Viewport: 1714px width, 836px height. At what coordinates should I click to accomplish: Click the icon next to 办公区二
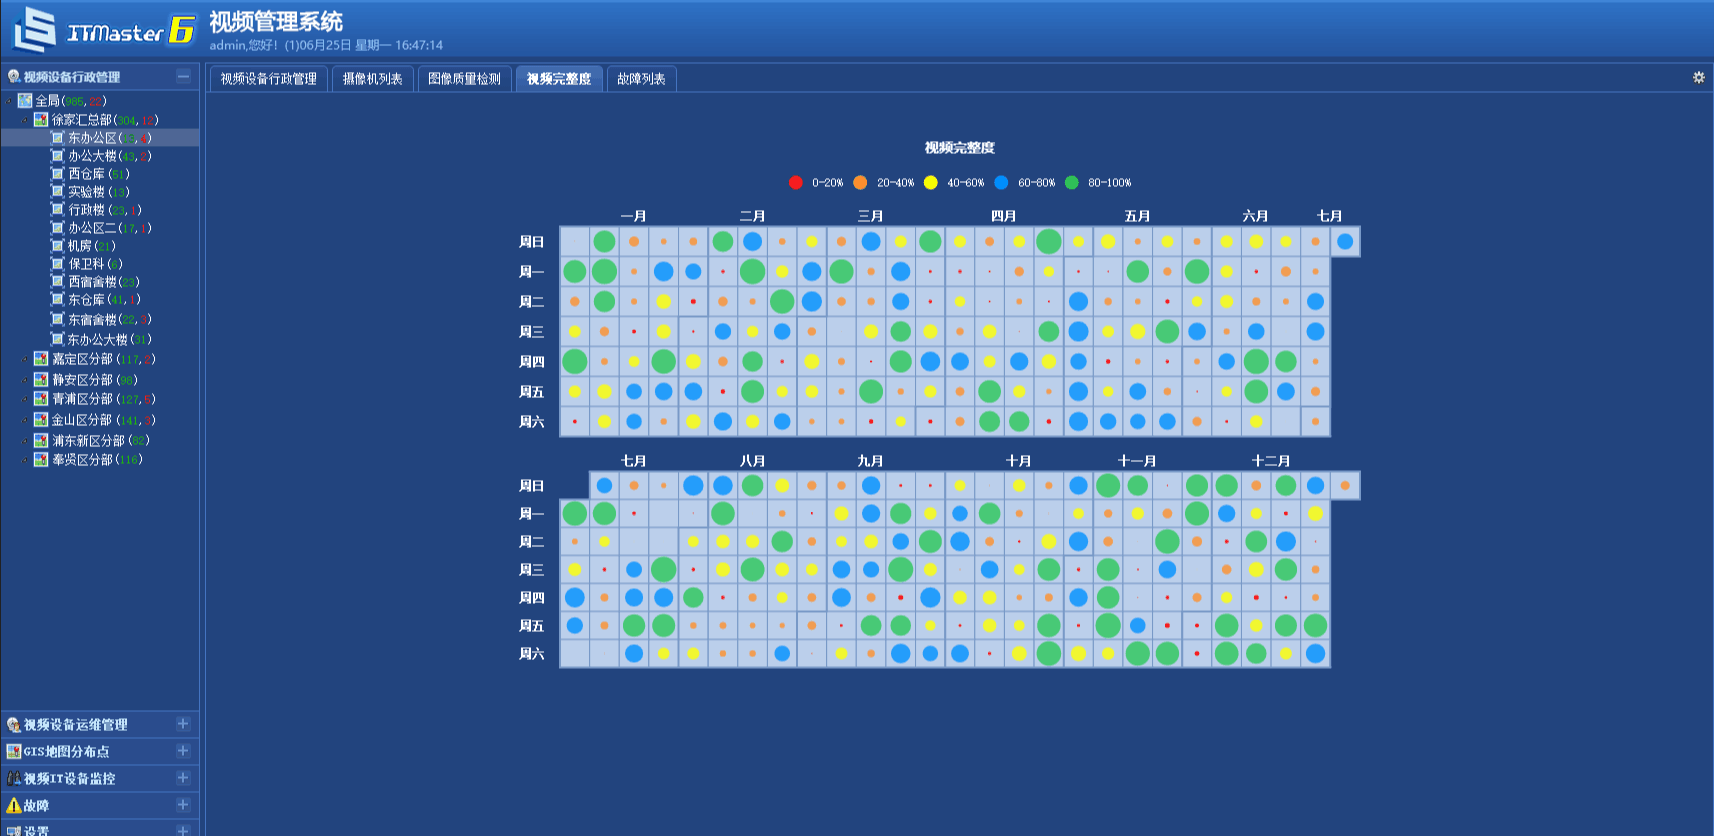pos(58,228)
